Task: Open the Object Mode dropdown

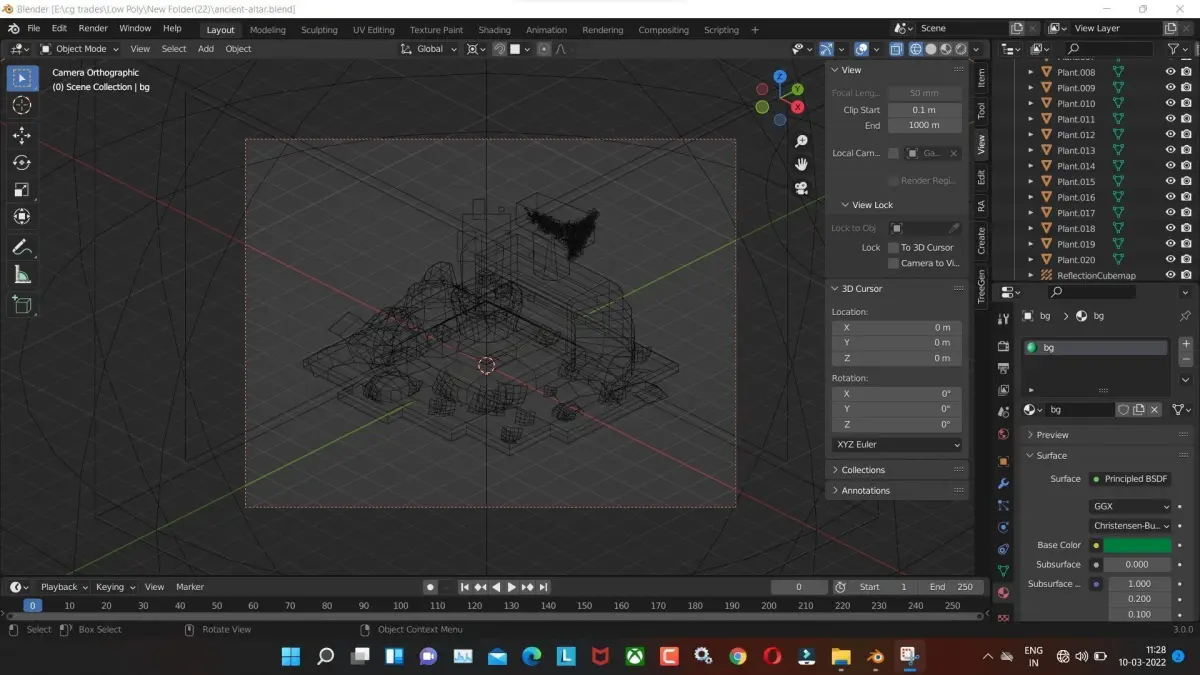Action: click(81, 49)
